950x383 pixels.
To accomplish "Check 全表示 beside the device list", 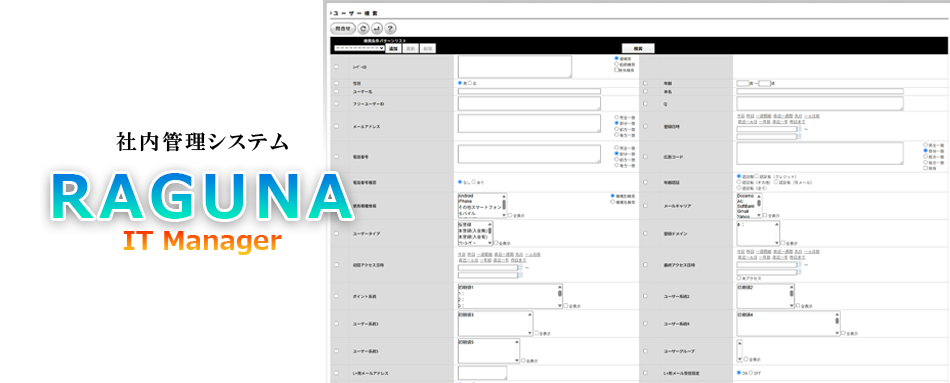I will (x=510, y=215).
